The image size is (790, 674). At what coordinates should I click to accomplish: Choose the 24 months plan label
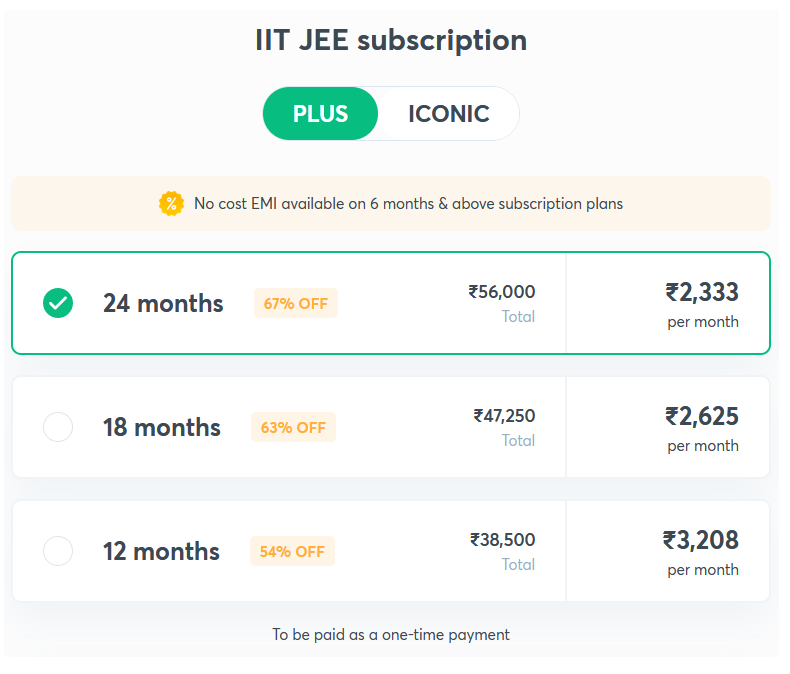163,303
